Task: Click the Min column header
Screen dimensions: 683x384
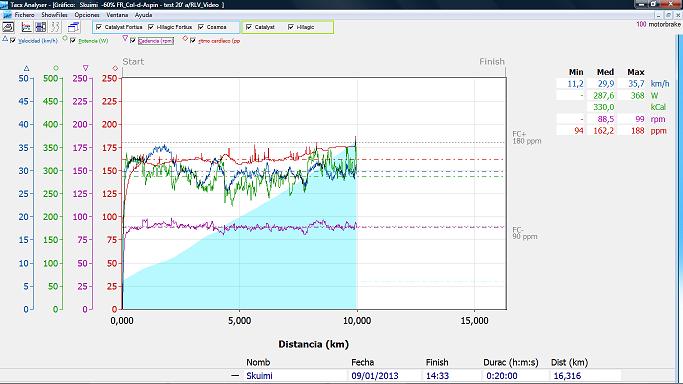Action: point(576,72)
